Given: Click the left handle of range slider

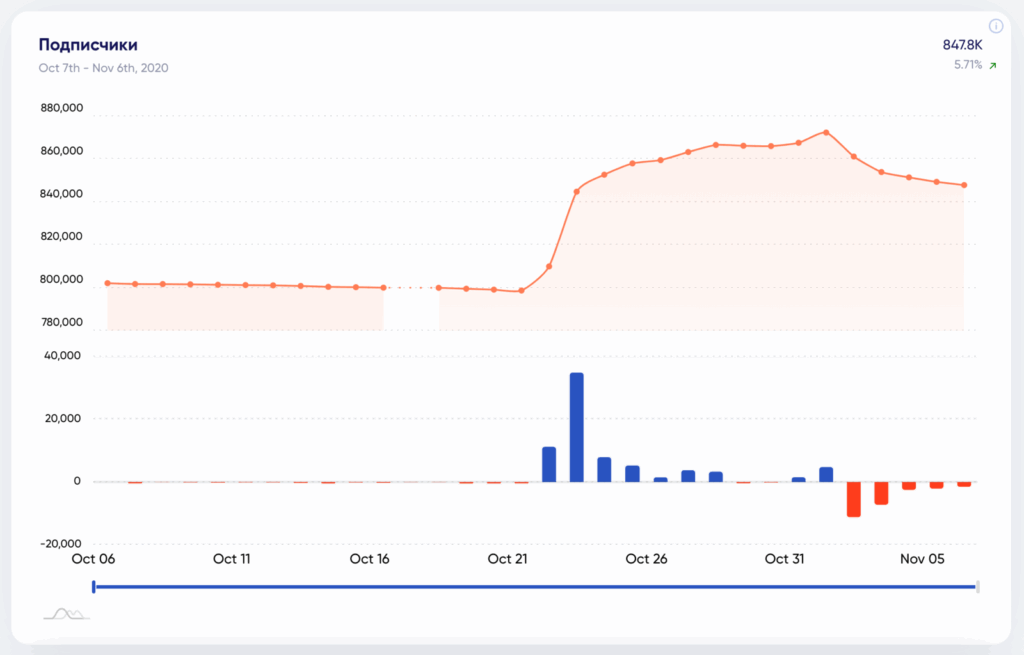Looking at the screenshot, I should pyautogui.click(x=93, y=587).
